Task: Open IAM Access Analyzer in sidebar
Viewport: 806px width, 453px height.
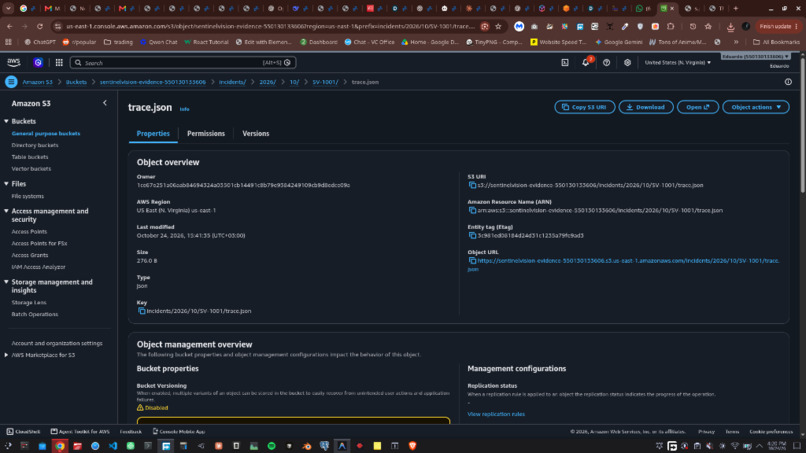Action: [x=38, y=267]
